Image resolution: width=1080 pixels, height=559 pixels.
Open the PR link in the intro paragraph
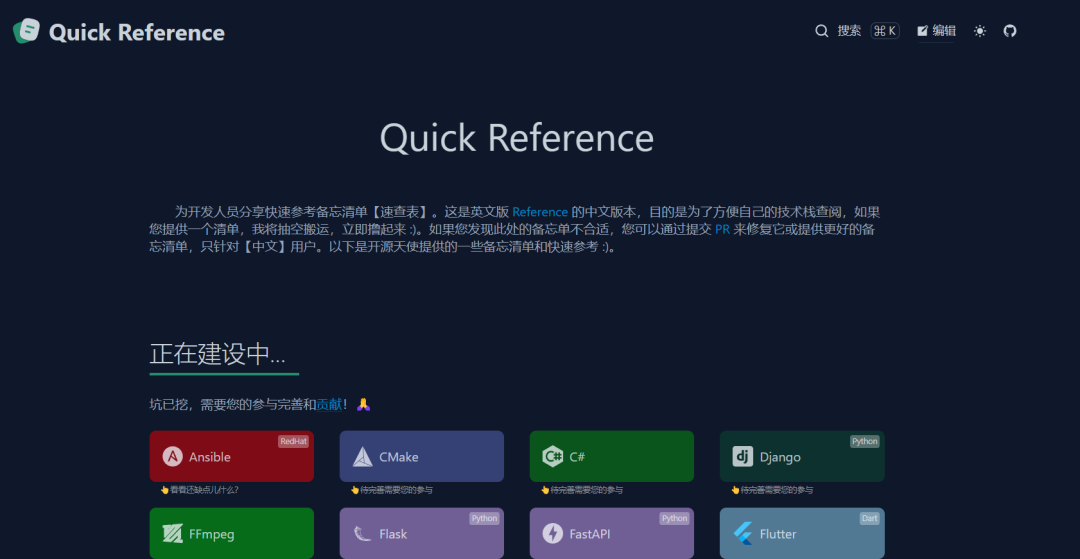[722, 229]
